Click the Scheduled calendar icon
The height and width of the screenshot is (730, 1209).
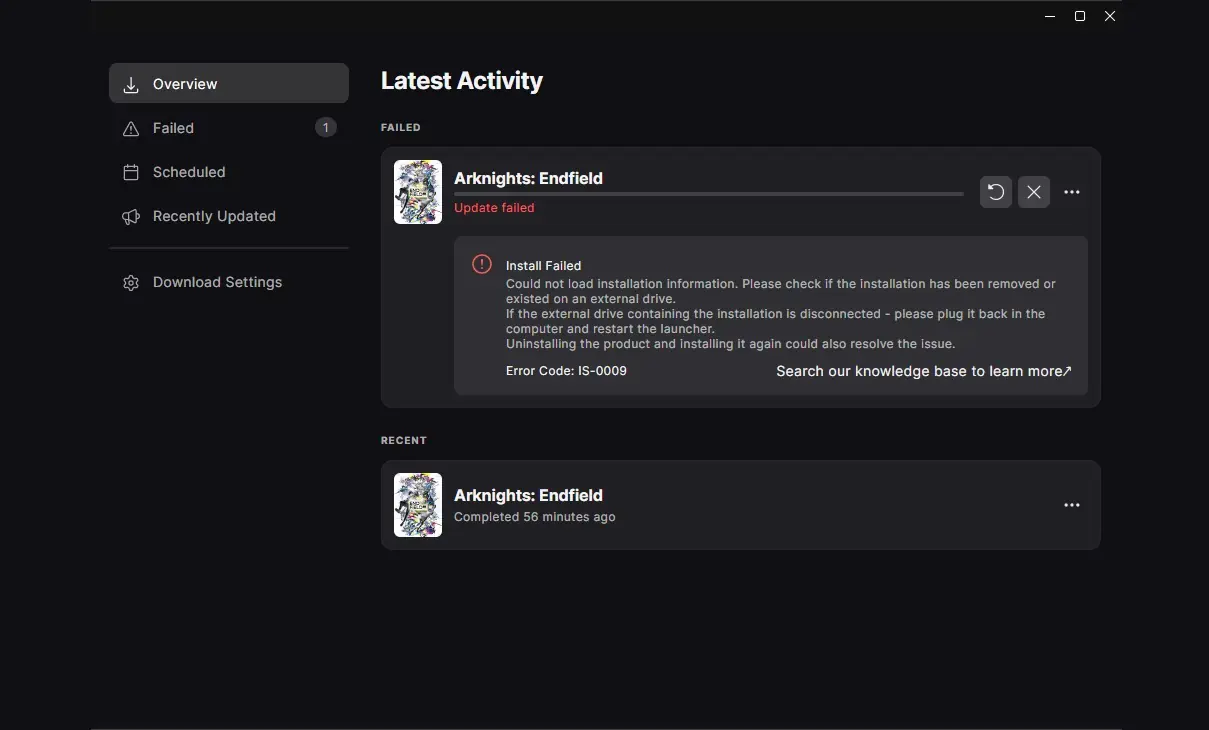click(131, 173)
